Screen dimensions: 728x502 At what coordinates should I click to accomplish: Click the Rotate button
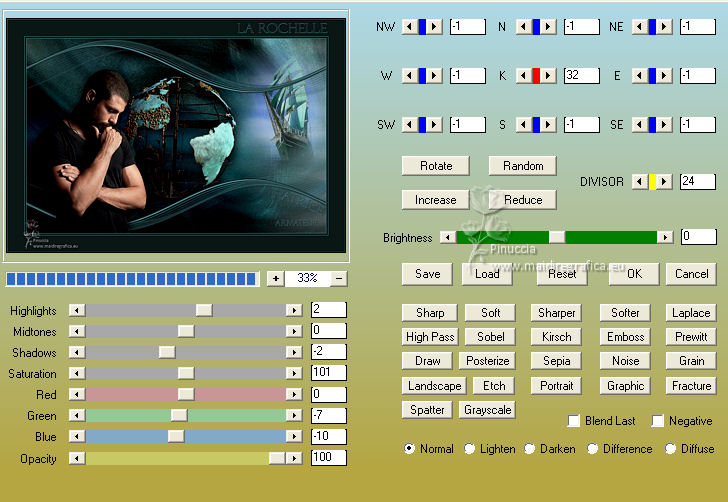point(436,166)
